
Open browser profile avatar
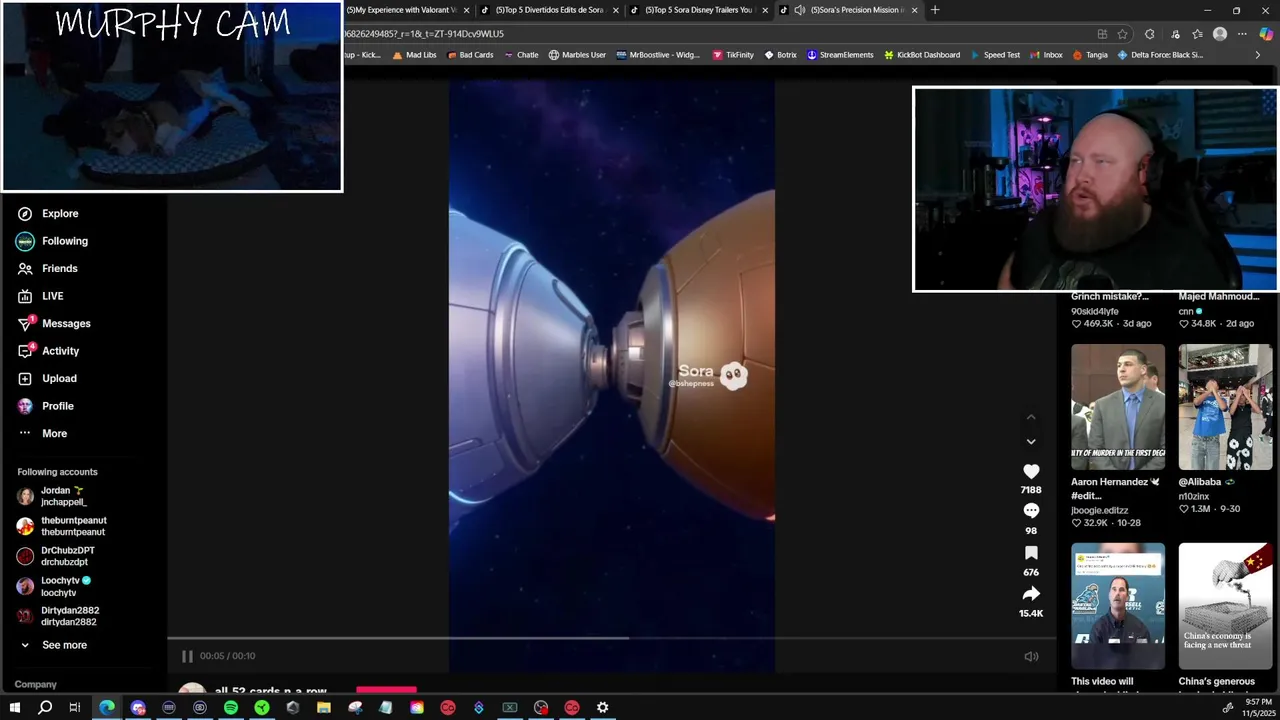pos(1220,34)
